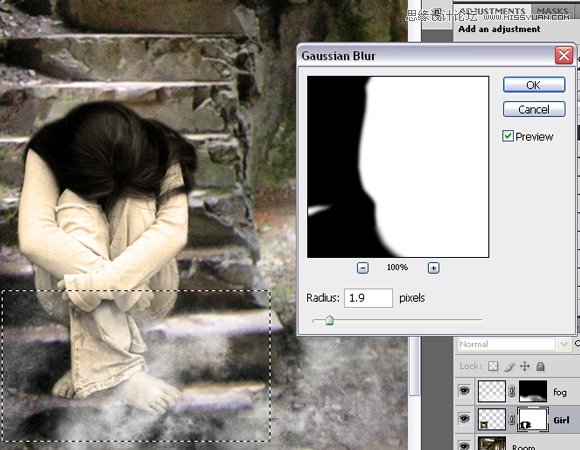The height and width of the screenshot is (450, 580).
Task: Toggle lock transparent pixels icon
Action: (493, 366)
